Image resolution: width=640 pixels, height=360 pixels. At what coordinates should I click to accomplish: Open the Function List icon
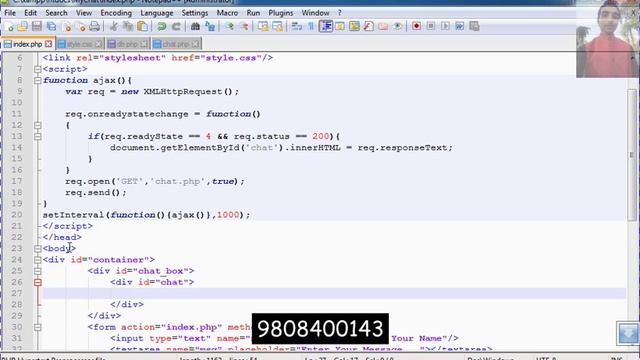click(369, 27)
